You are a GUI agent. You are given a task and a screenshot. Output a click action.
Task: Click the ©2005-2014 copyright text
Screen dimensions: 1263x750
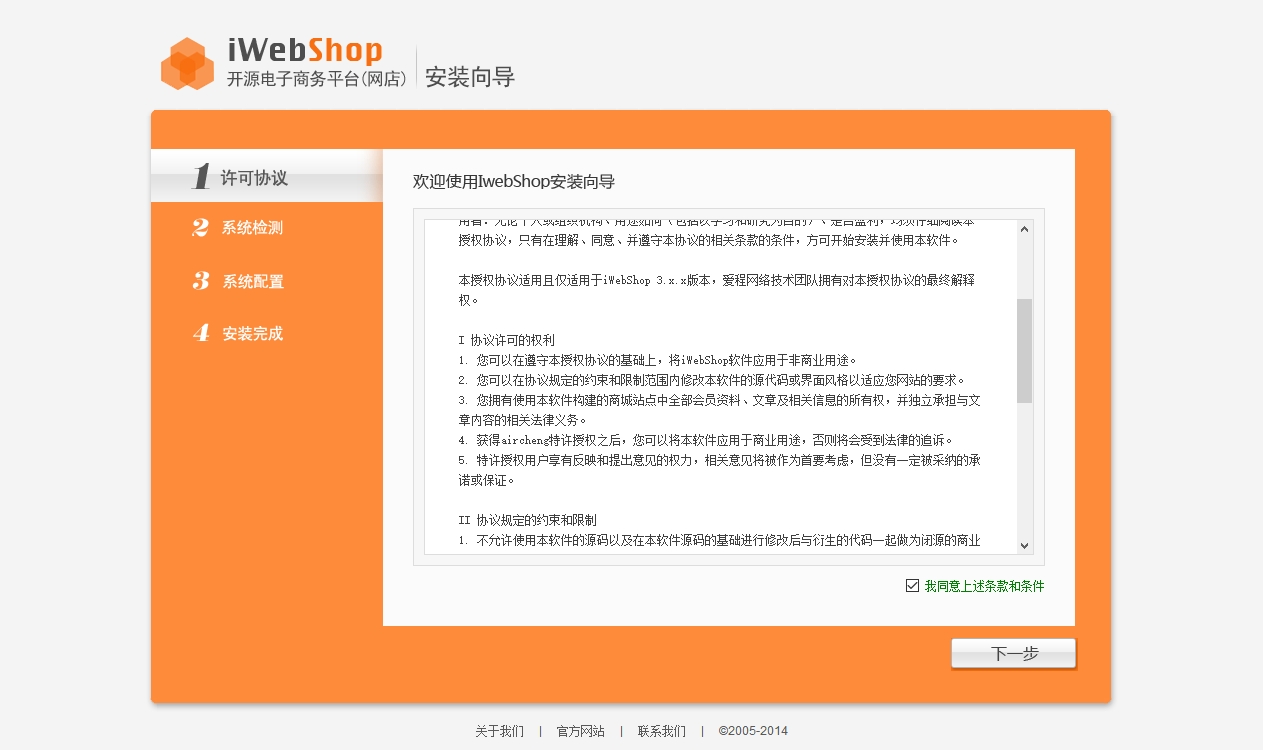753,731
